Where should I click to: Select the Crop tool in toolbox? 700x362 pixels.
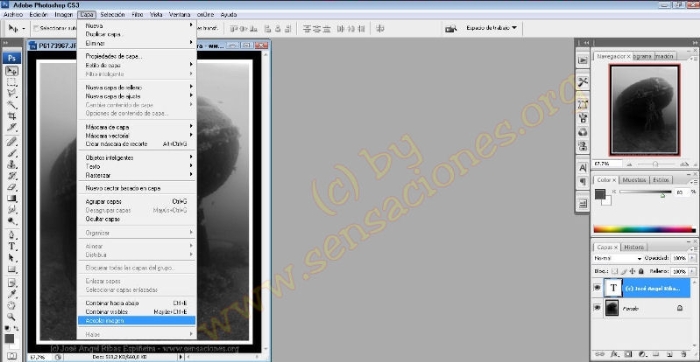point(12,116)
